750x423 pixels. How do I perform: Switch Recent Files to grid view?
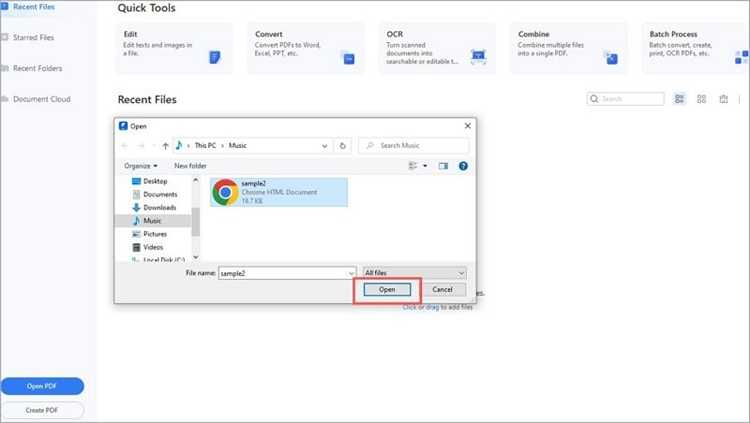(701, 99)
